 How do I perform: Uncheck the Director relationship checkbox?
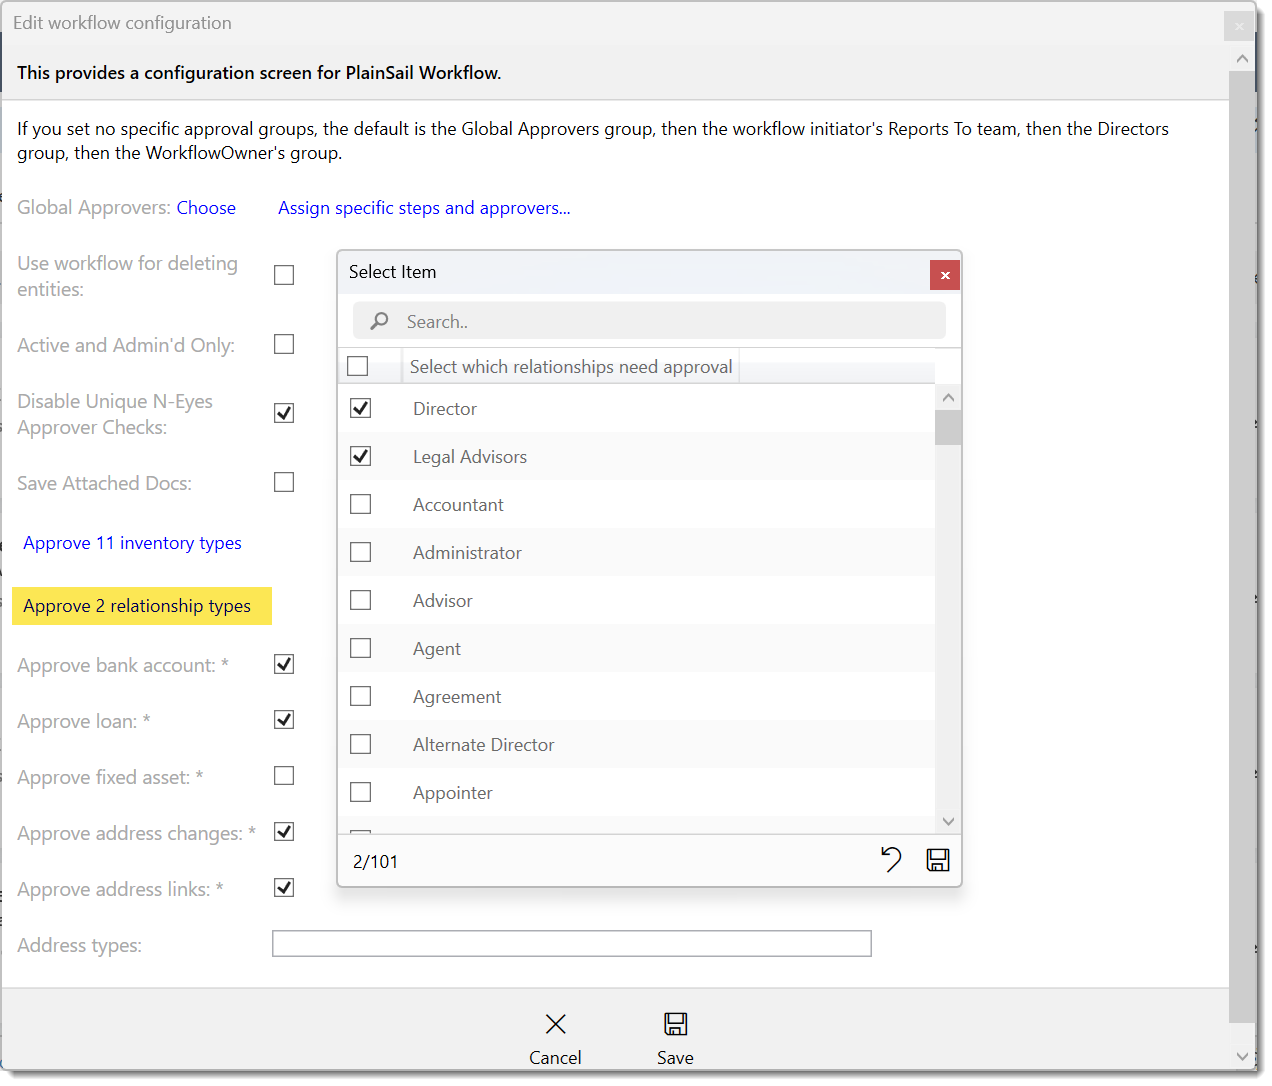point(360,407)
